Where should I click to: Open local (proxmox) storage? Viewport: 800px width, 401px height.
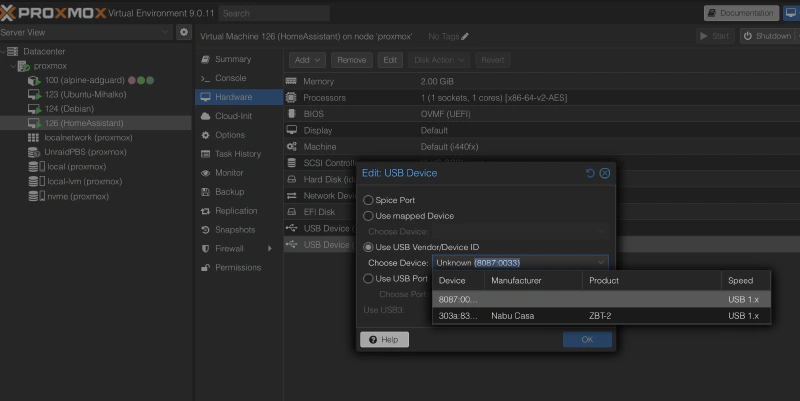[76, 167]
